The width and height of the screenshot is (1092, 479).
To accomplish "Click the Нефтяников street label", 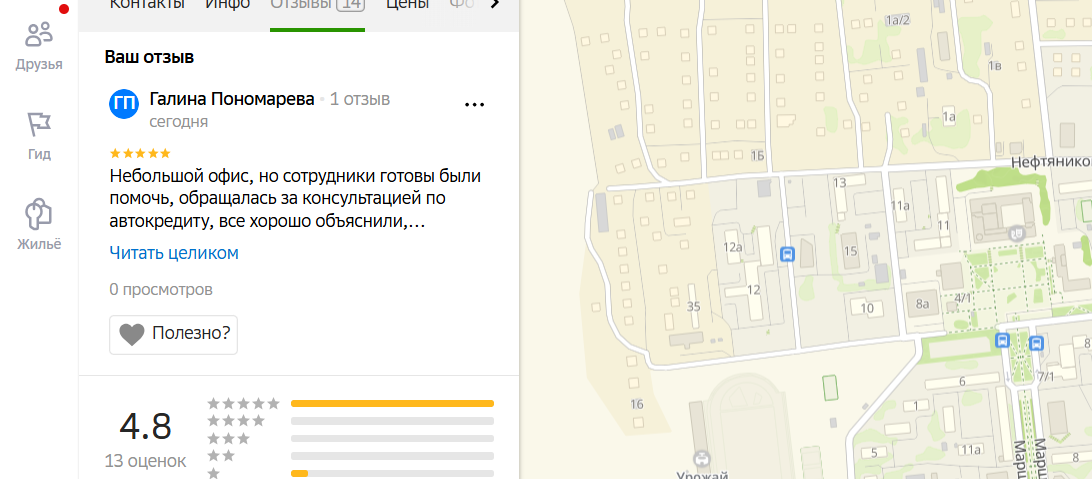I will coord(1051,162).
